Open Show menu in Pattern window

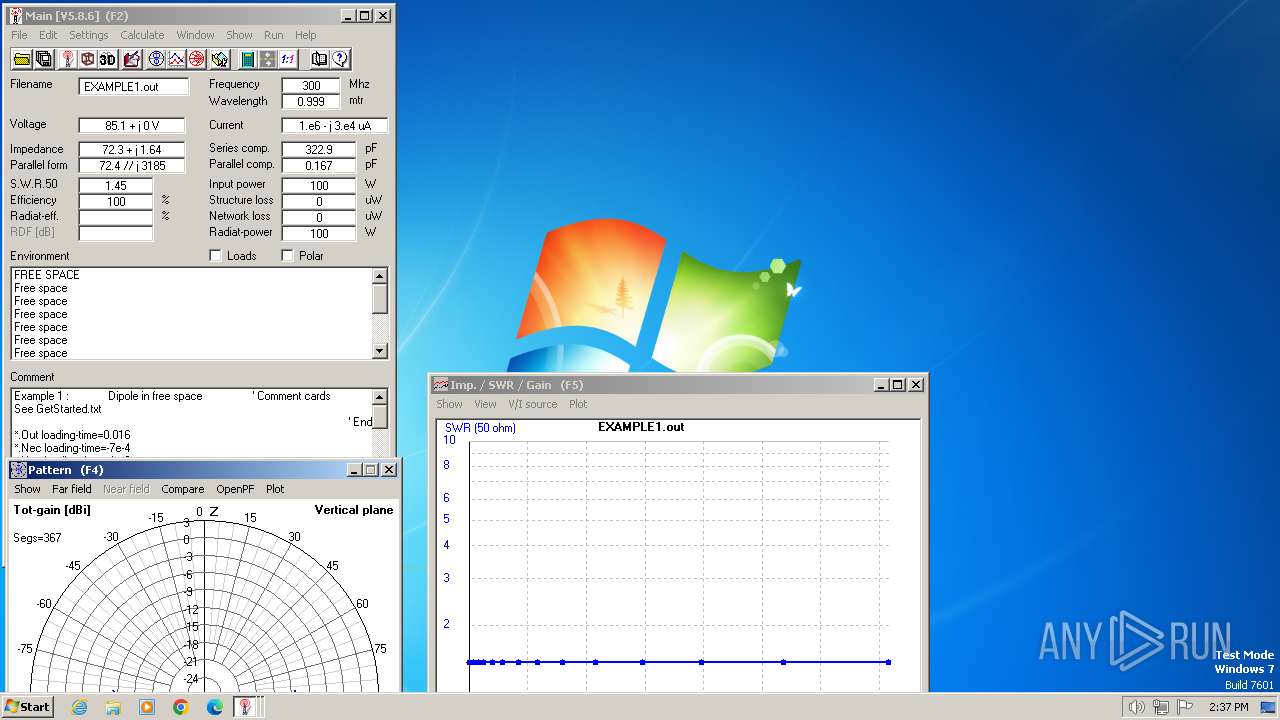point(27,489)
